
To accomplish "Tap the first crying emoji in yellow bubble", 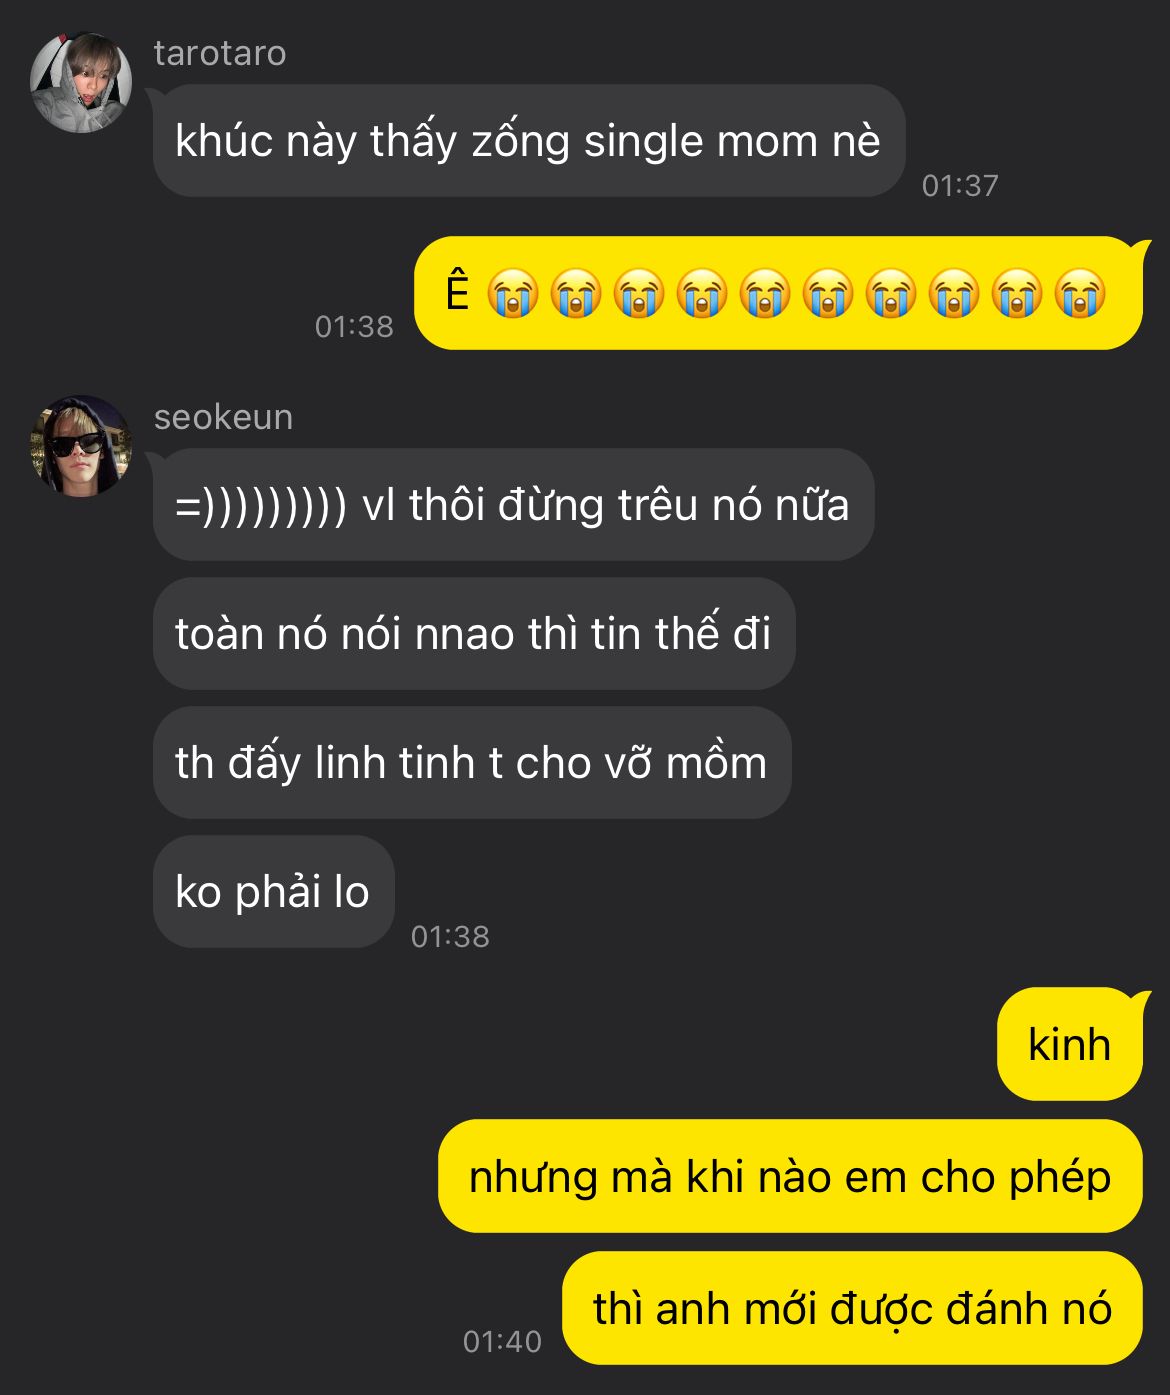I will click(513, 294).
